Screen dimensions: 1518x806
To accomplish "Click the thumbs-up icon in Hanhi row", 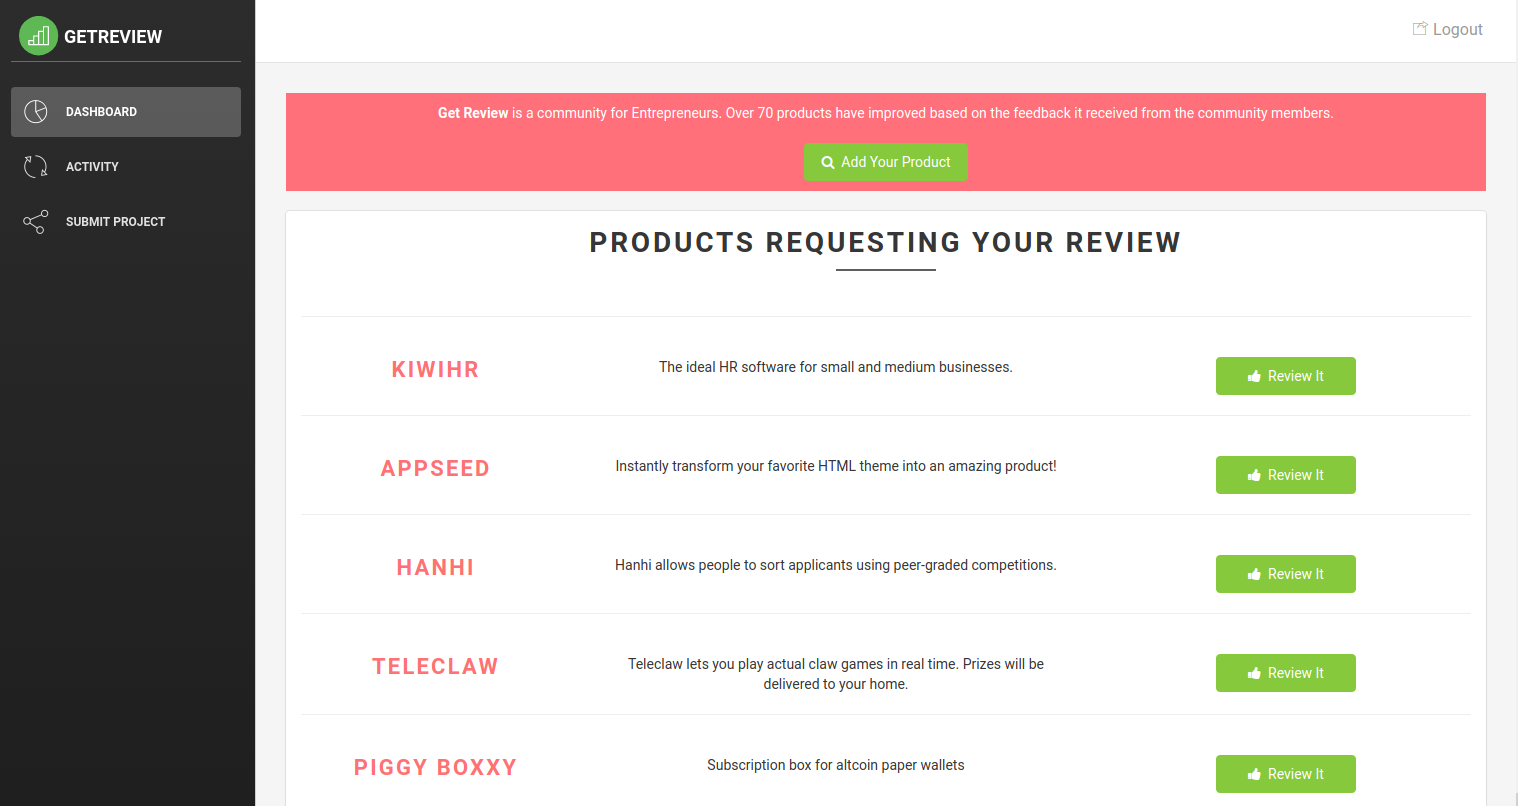I will coord(1254,574).
